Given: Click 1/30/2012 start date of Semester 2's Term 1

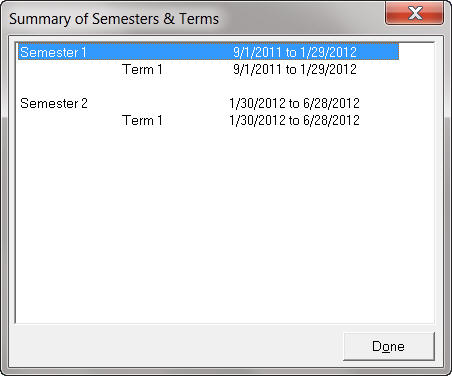Looking at the screenshot, I should 257,120.
